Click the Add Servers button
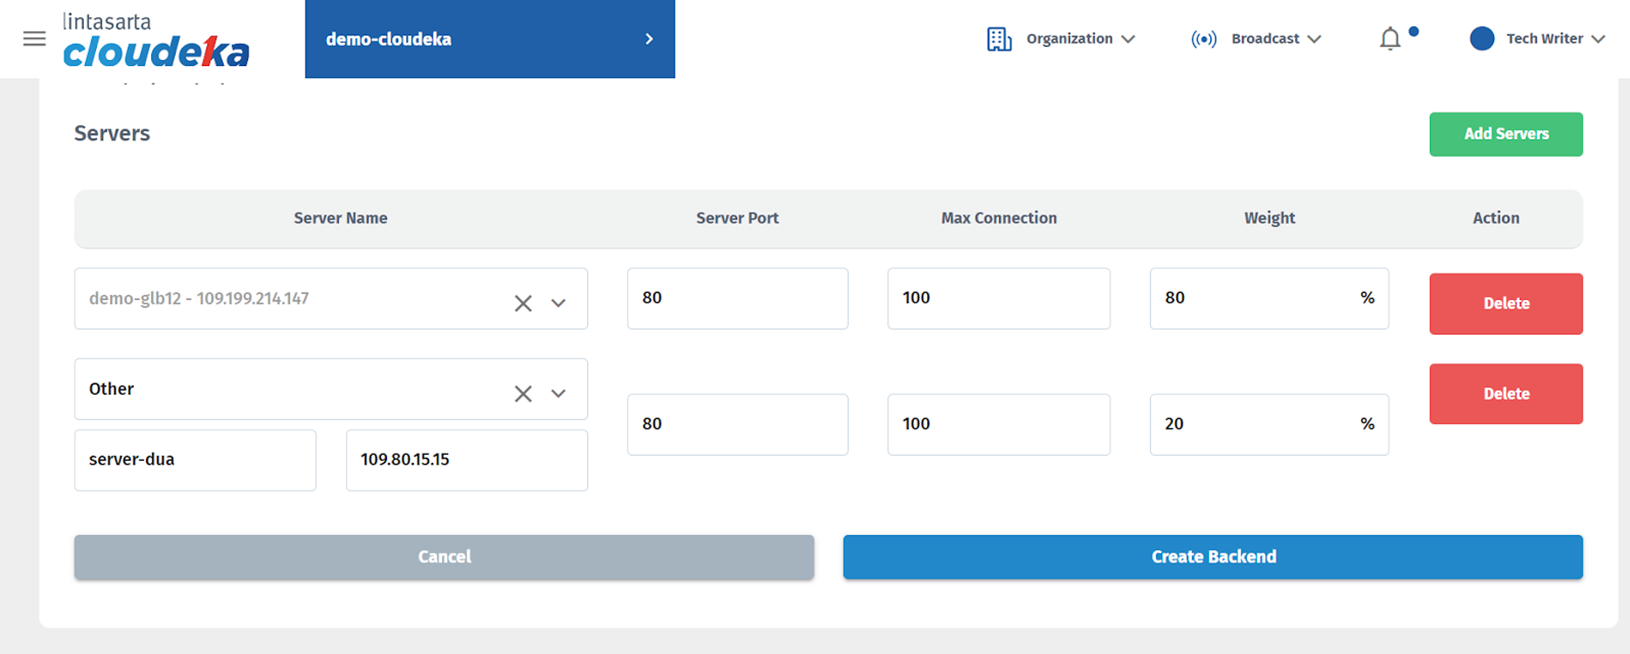Image resolution: width=1630 pixels, height=654 pixels. 1505,134
